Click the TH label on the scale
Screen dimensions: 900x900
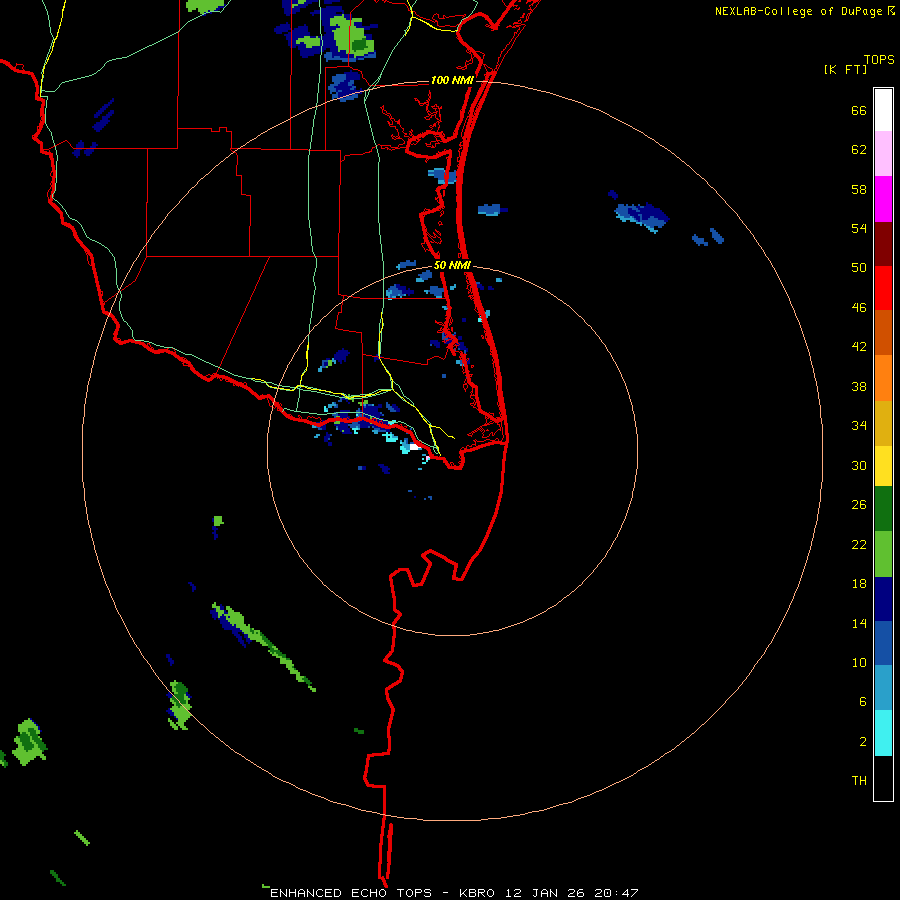click(859, 781)
